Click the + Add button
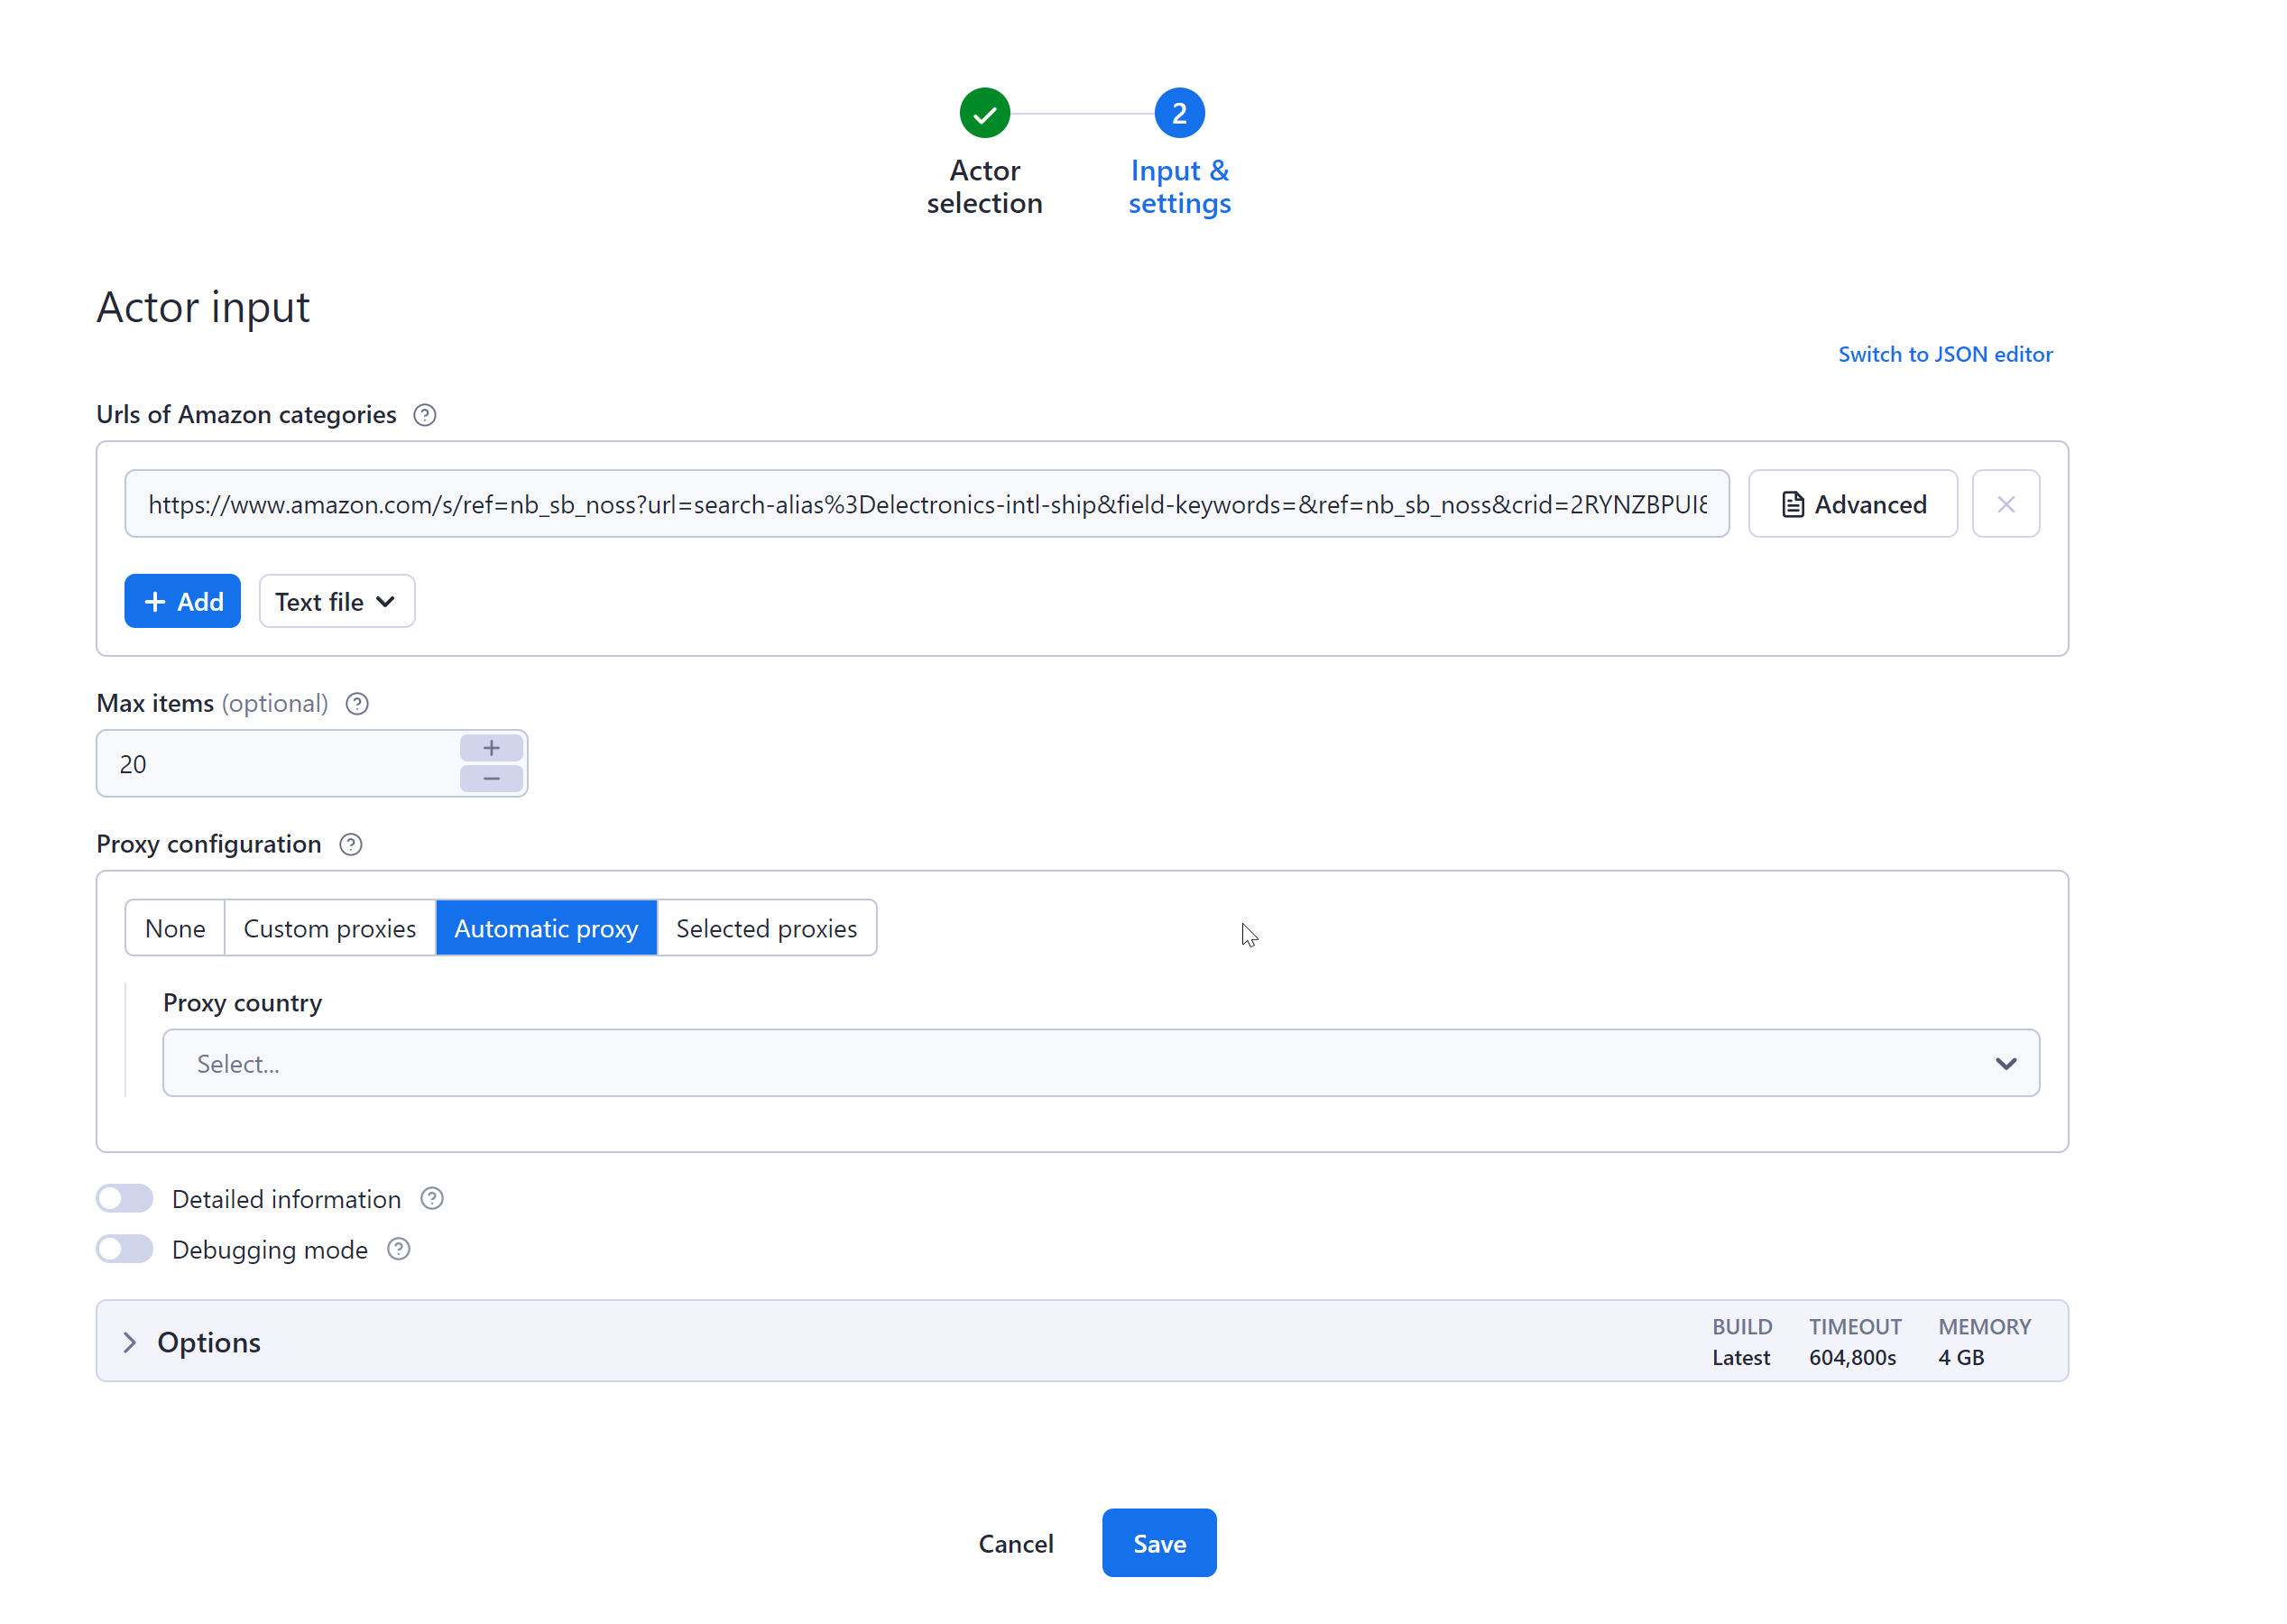This screenshot has width=2287, height=1624. point(182,603)
